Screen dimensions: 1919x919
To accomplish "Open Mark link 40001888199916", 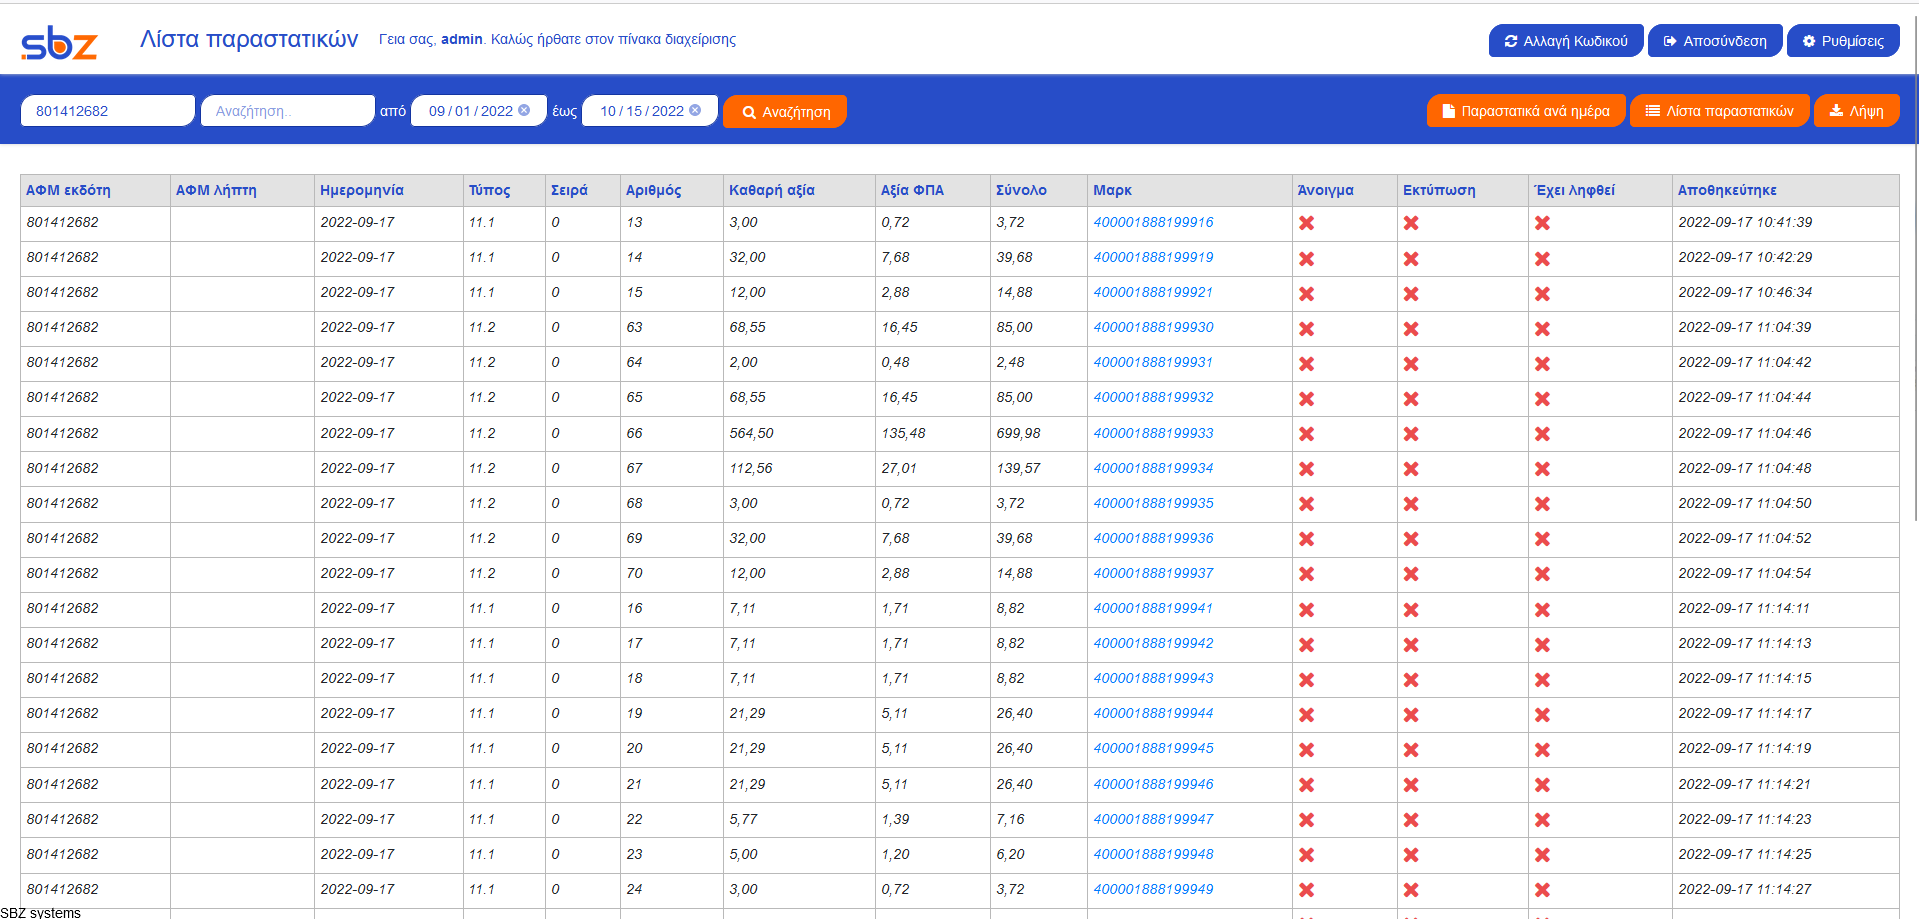I will [1153, 222].
